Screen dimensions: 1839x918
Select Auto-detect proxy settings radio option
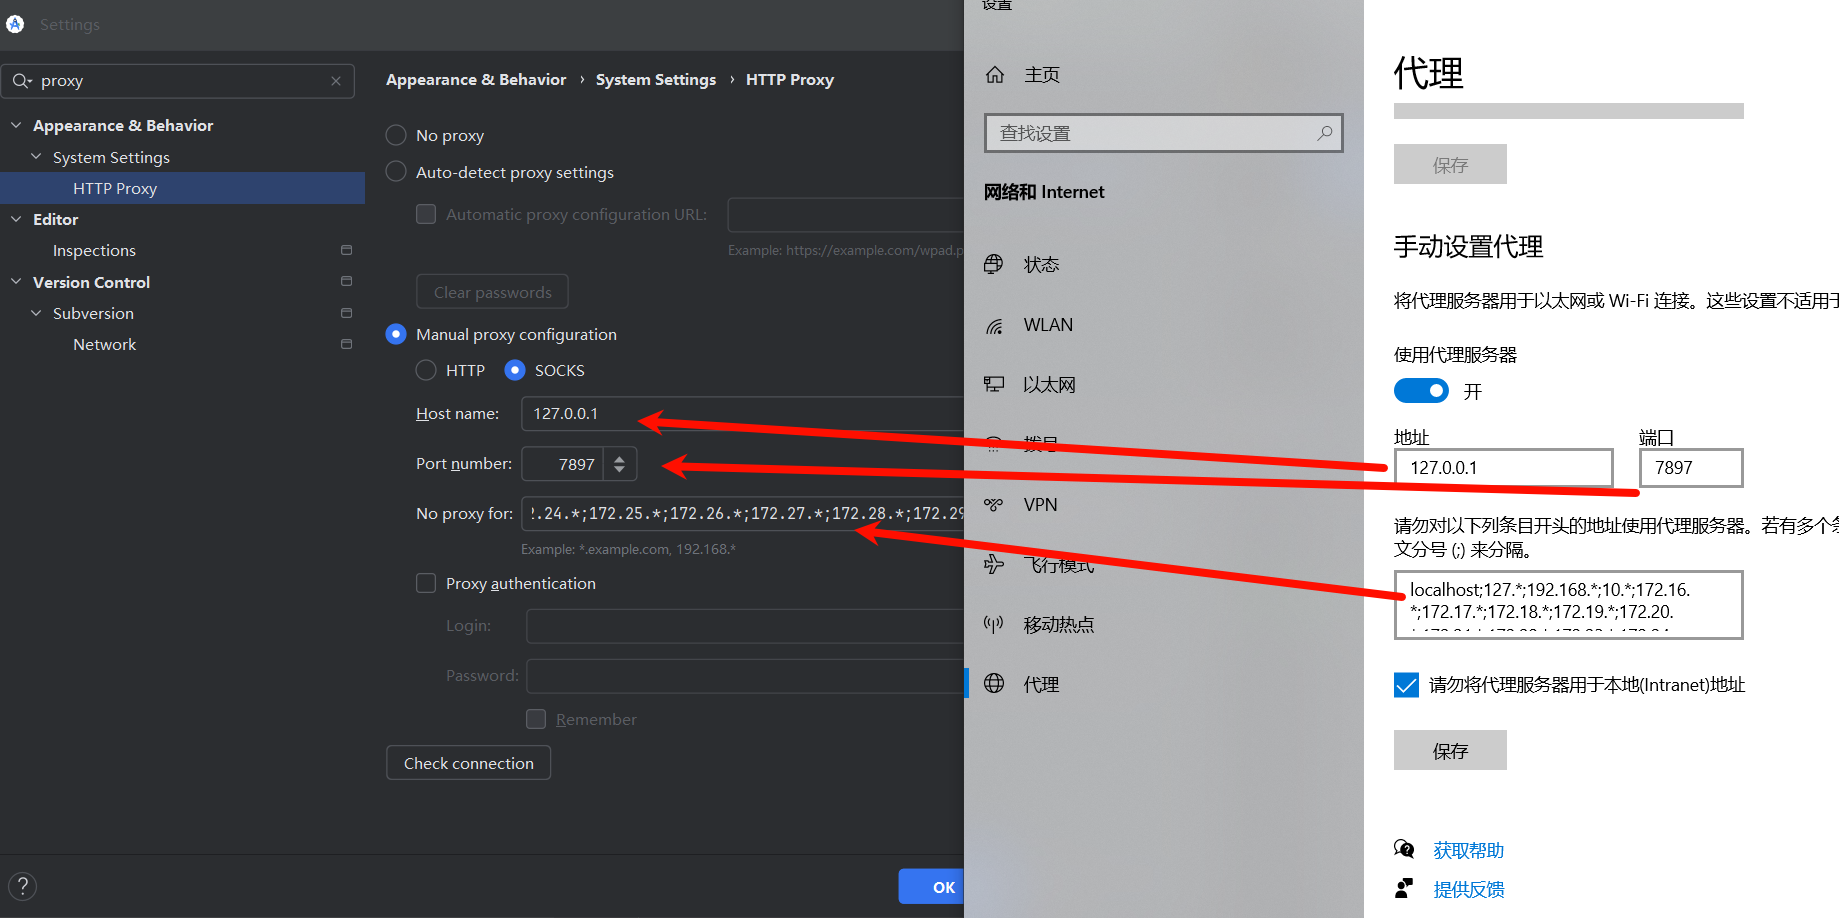click(396, 172)
